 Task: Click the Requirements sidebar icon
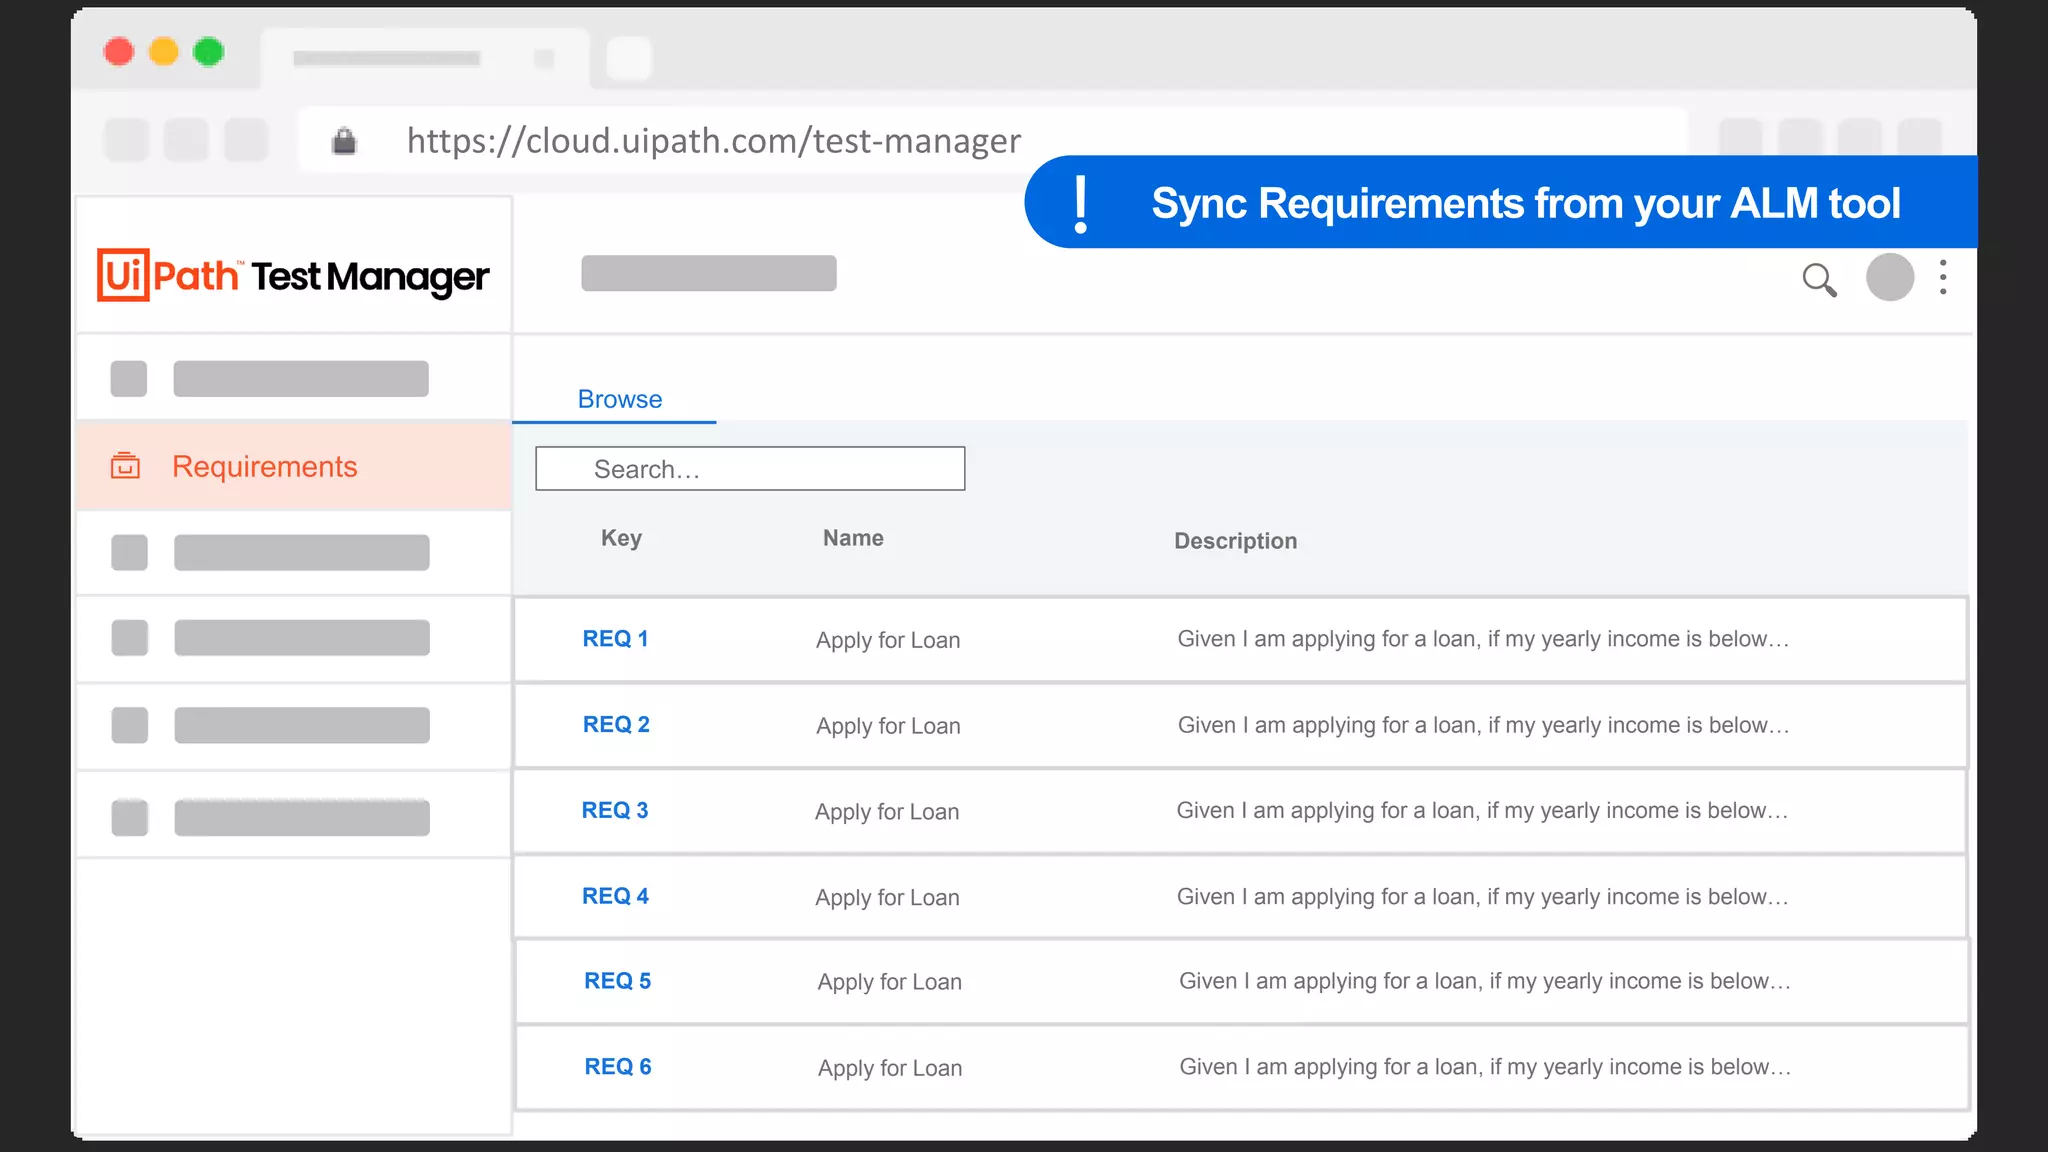coord(125,466)
